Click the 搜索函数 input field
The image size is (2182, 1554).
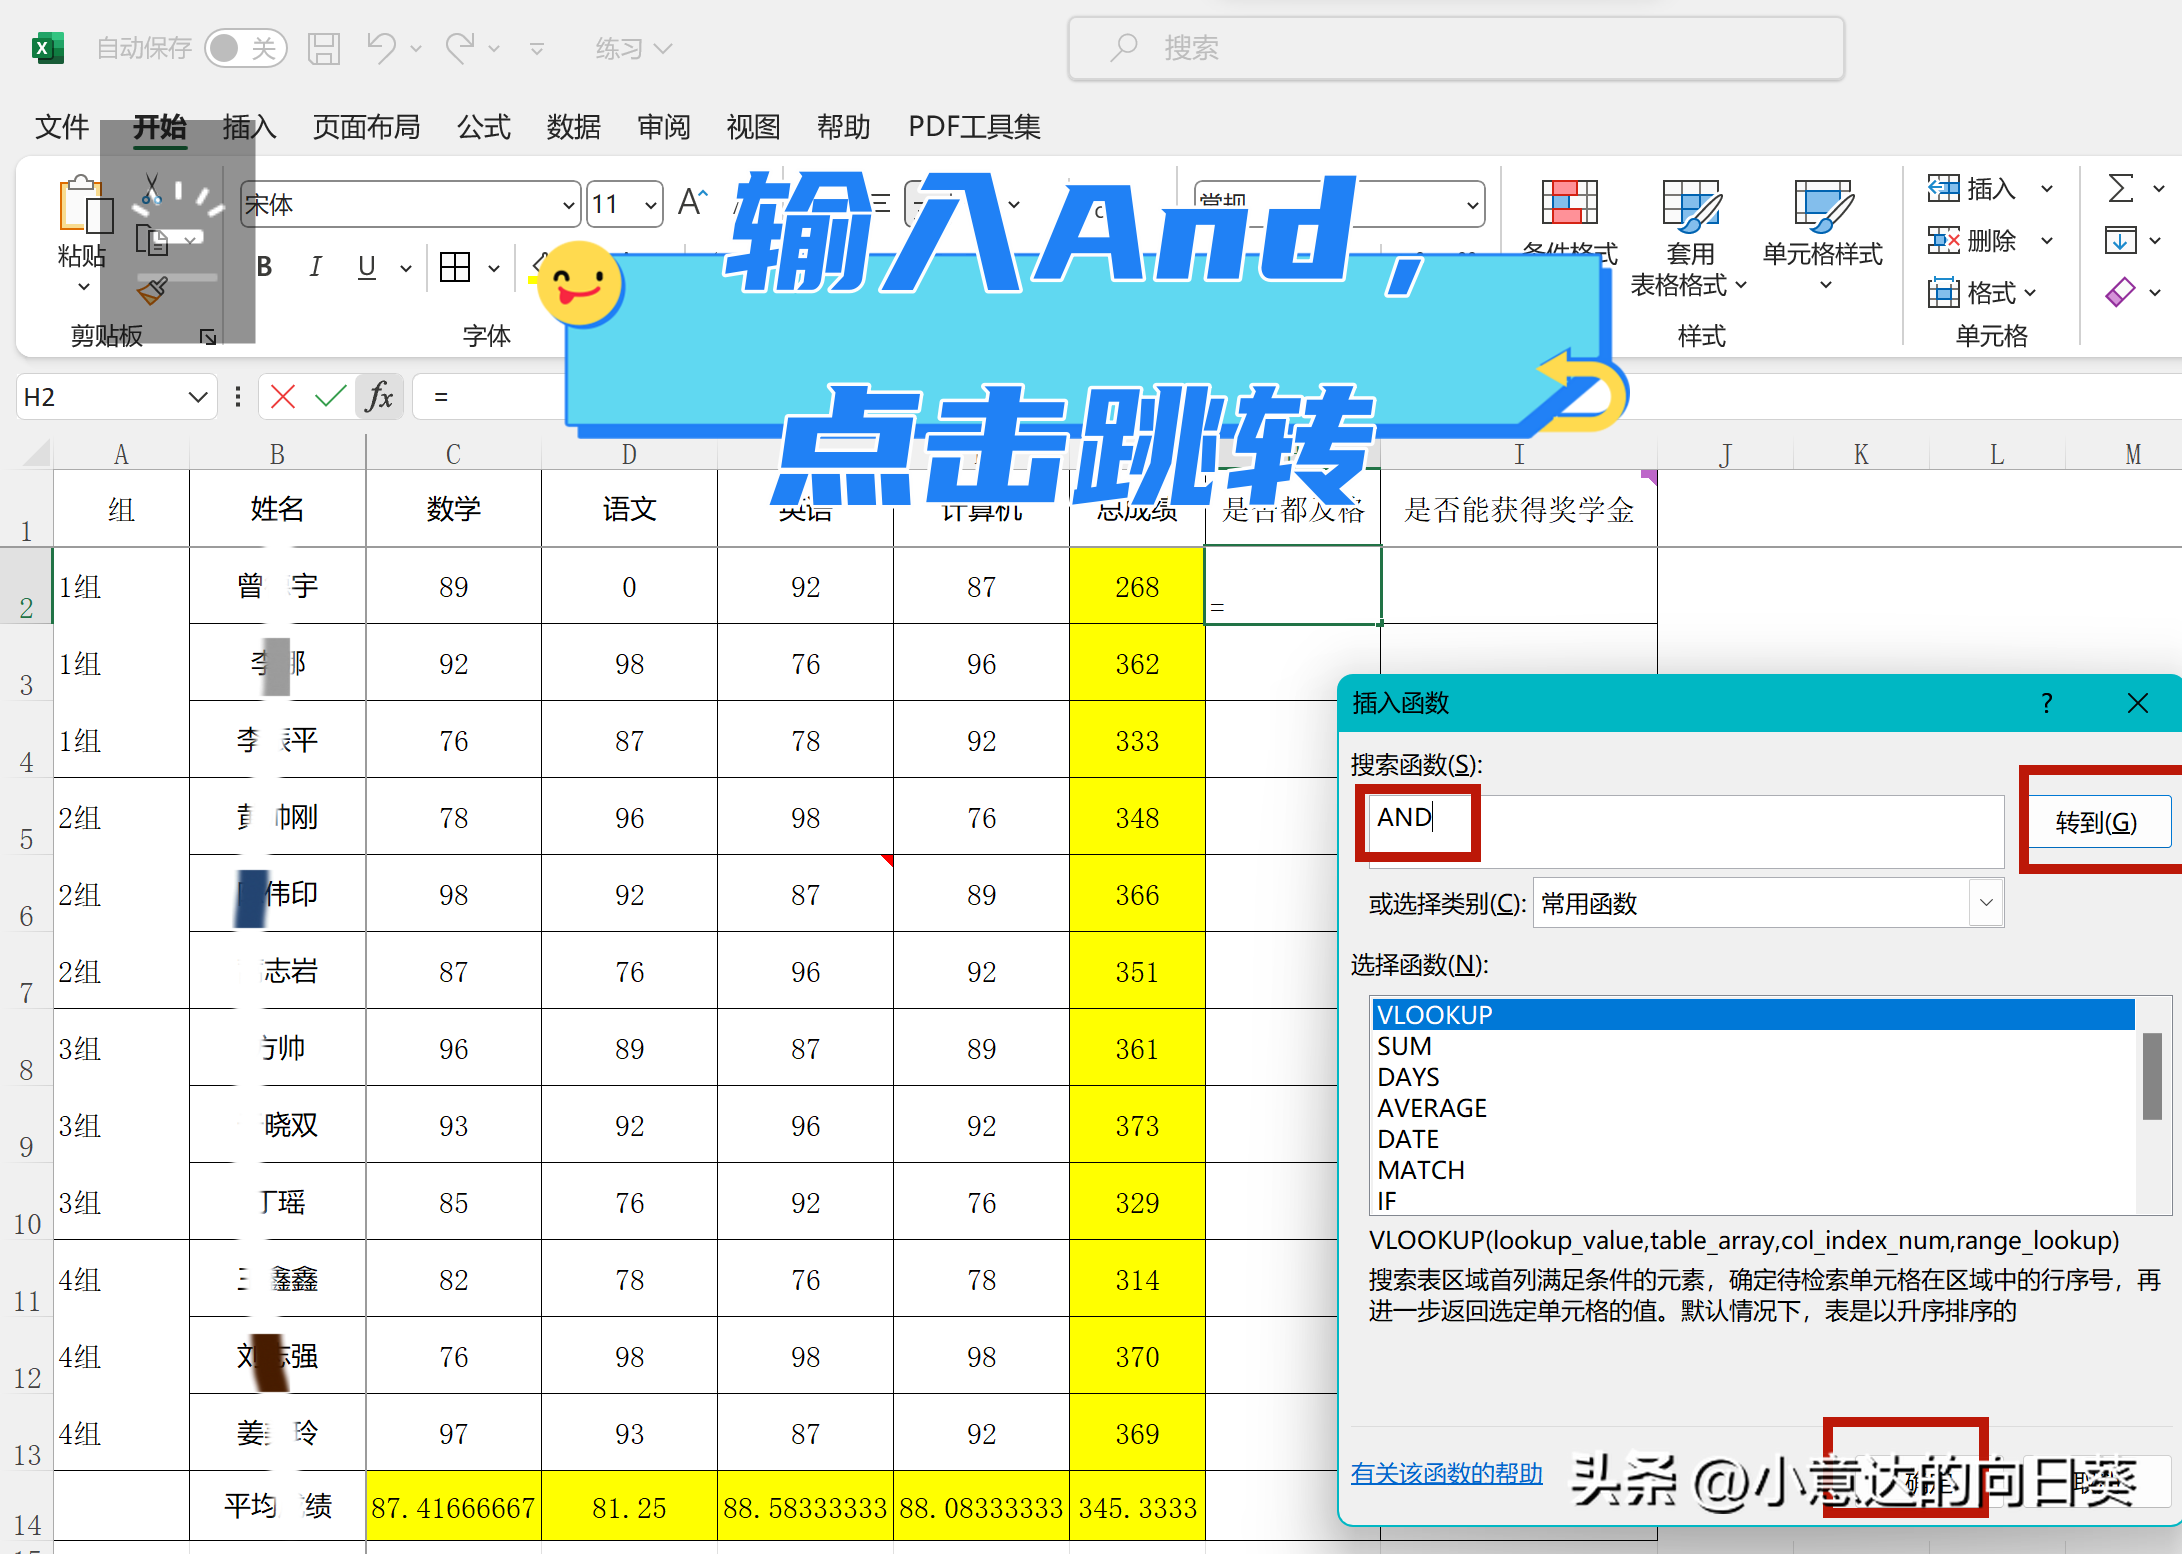pos(1685,831)
